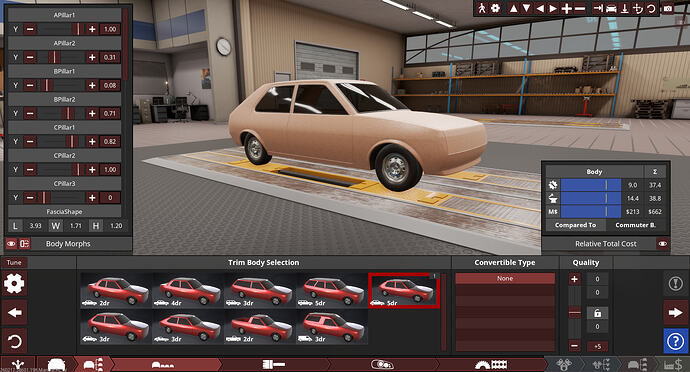Click the CPillar1 value field 0.82
690x372 pixels.
click(110, 141)
